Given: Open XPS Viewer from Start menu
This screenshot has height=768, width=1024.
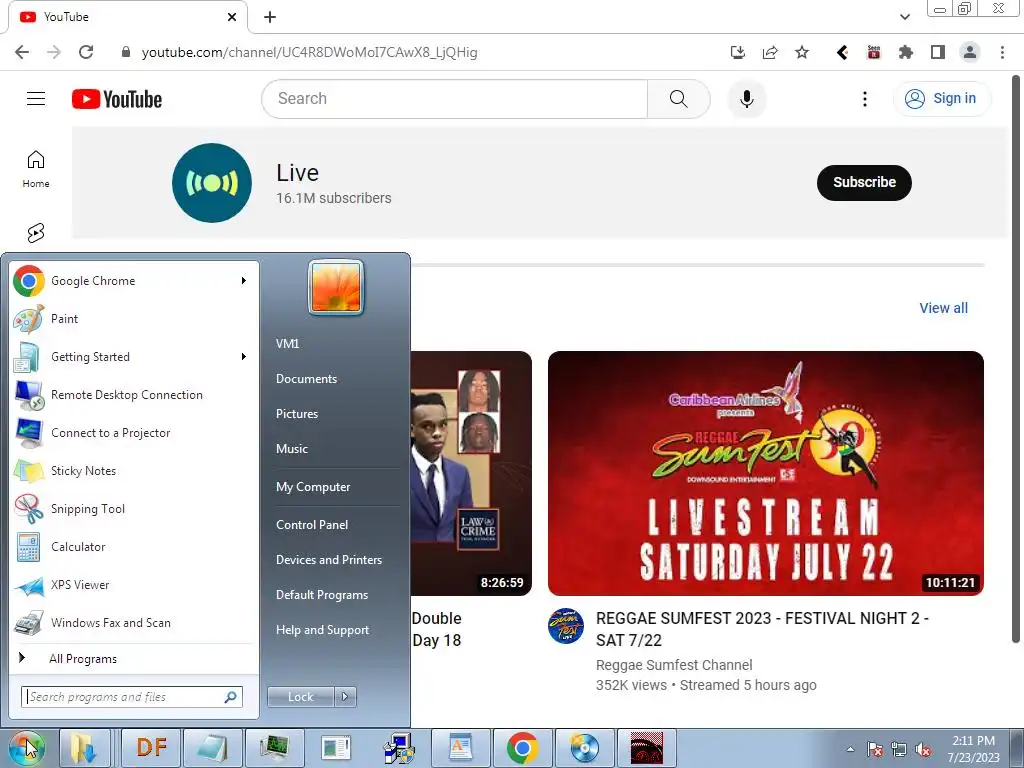Looking at the screenshot, I should (x=131, y=584).
